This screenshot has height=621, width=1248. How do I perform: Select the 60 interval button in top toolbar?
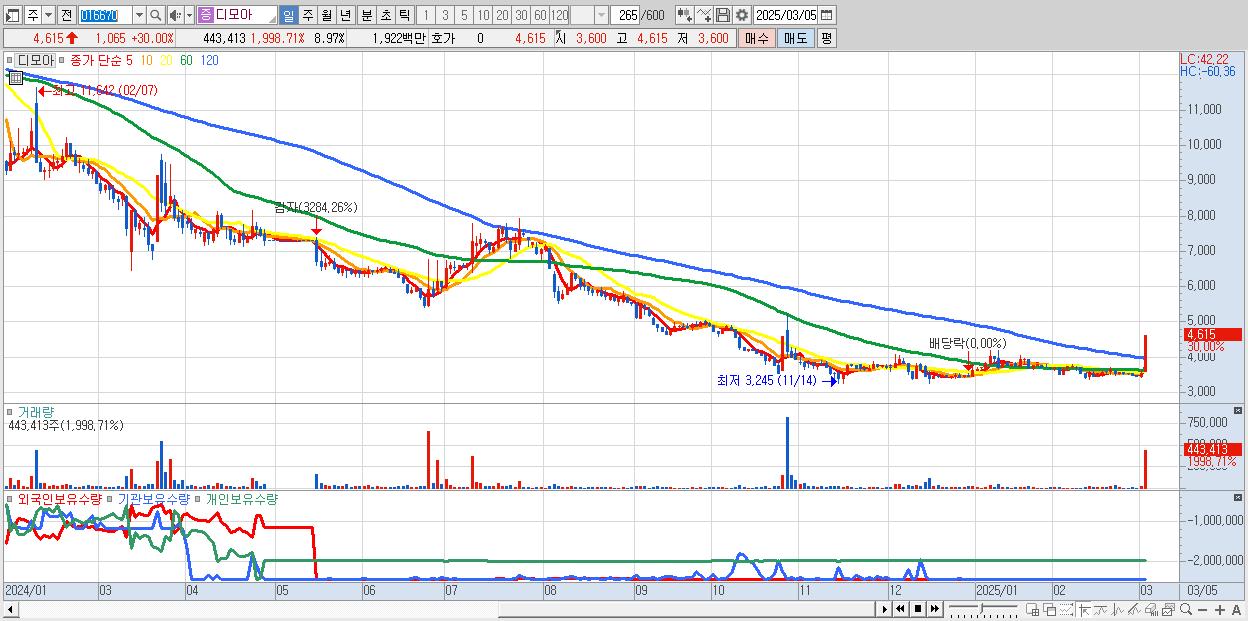point(540,15)
